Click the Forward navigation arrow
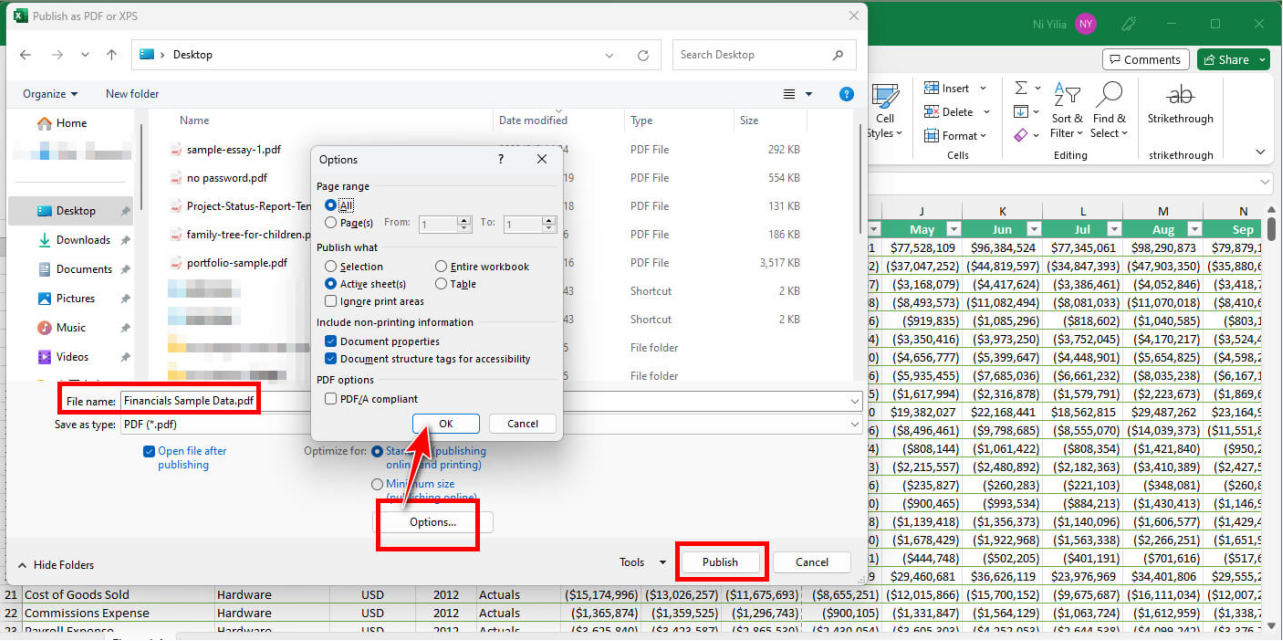Screen dimensions: 1283x641 [58, 55]
